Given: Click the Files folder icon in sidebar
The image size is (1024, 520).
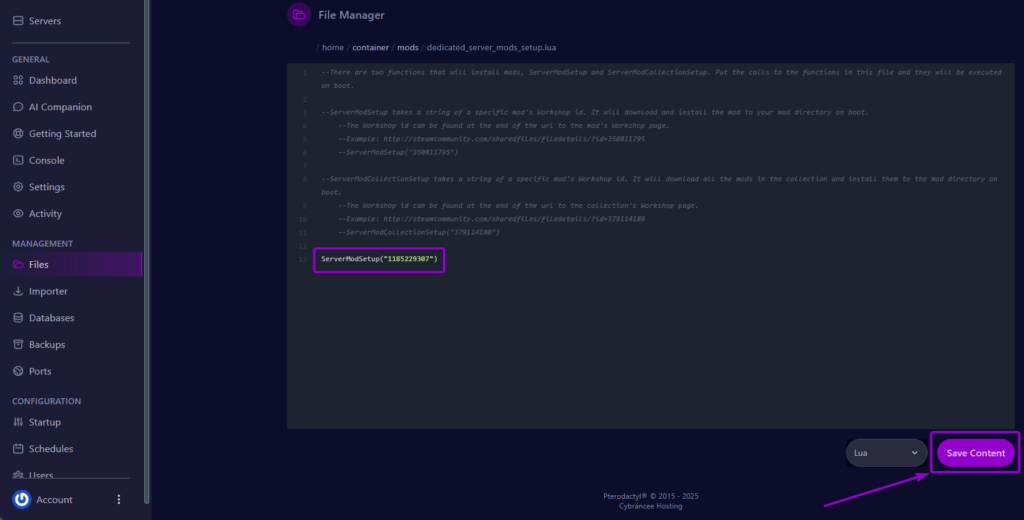Looking at the screenshot, I should (x=18, y=265).
